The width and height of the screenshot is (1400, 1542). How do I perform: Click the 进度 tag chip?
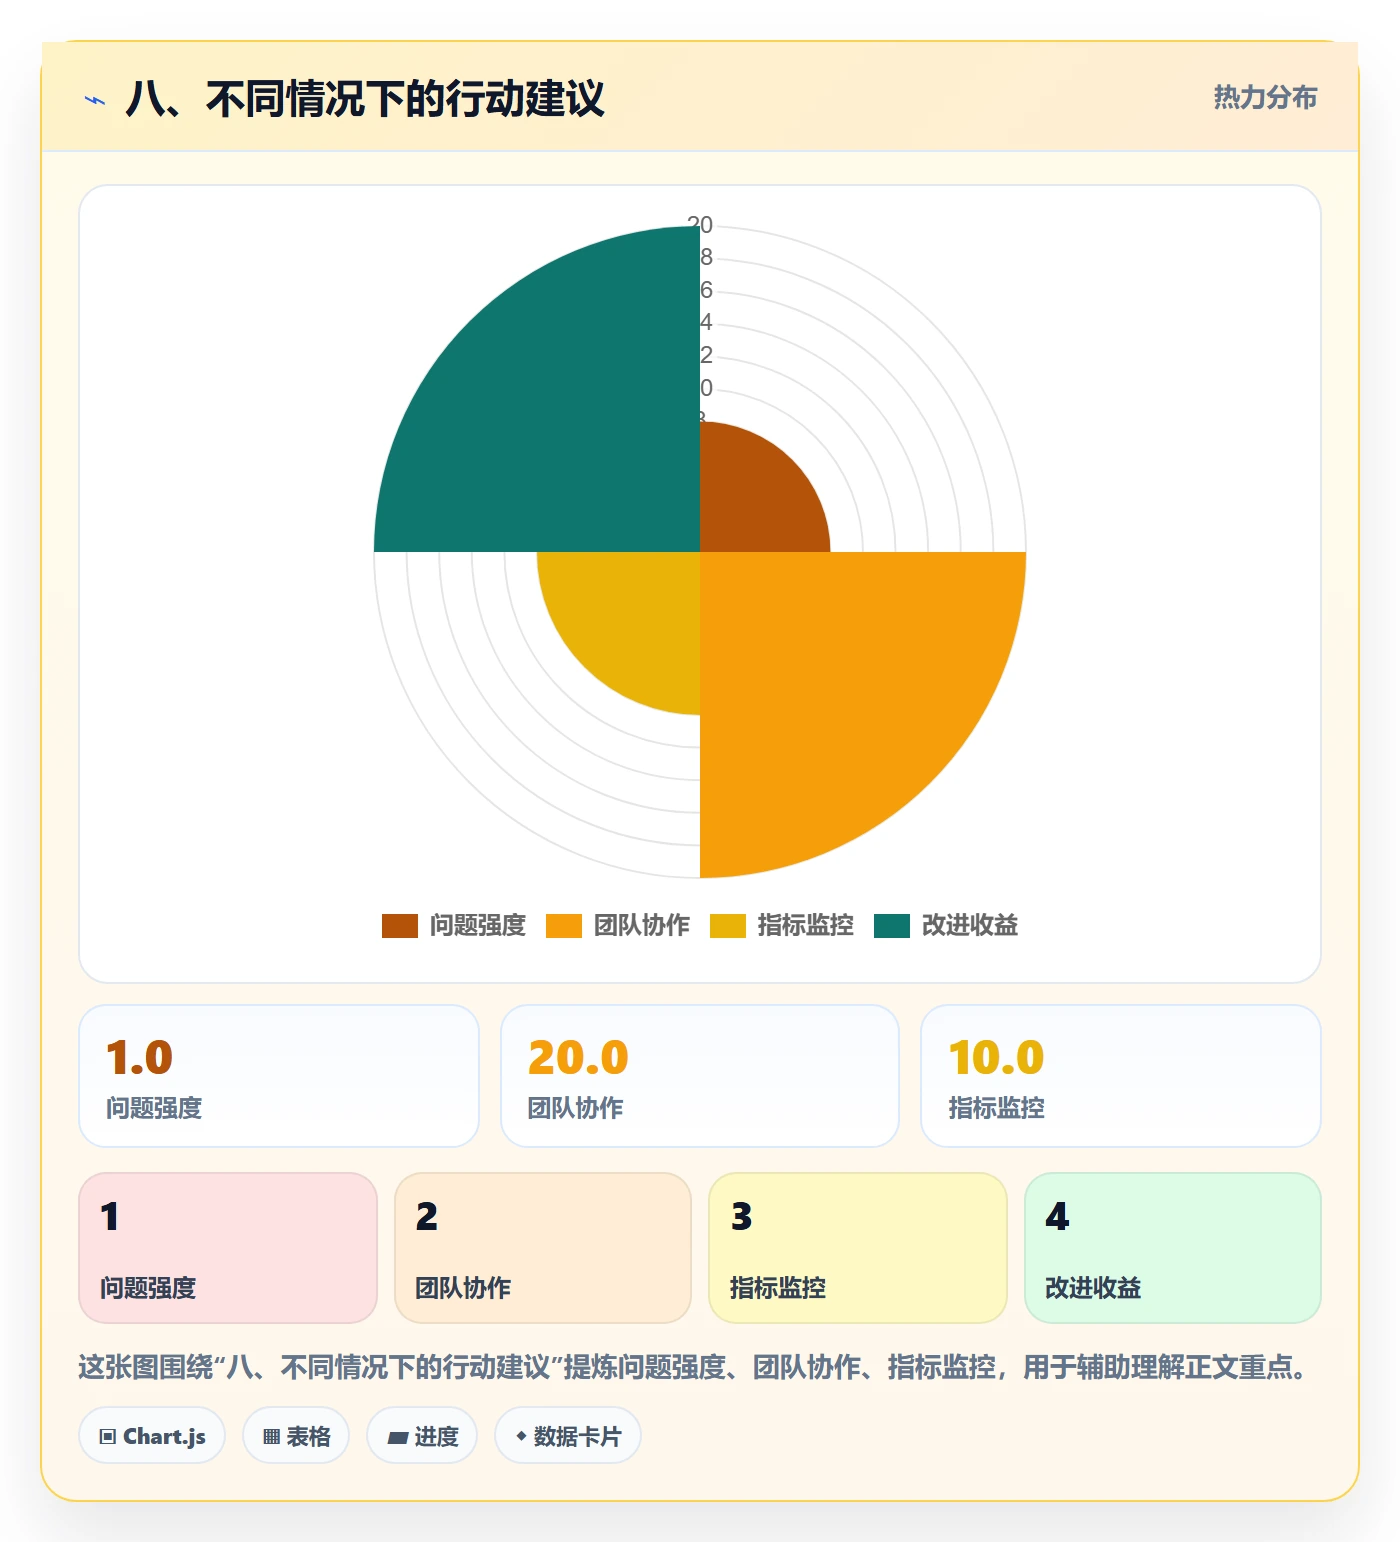point(422,1436)
